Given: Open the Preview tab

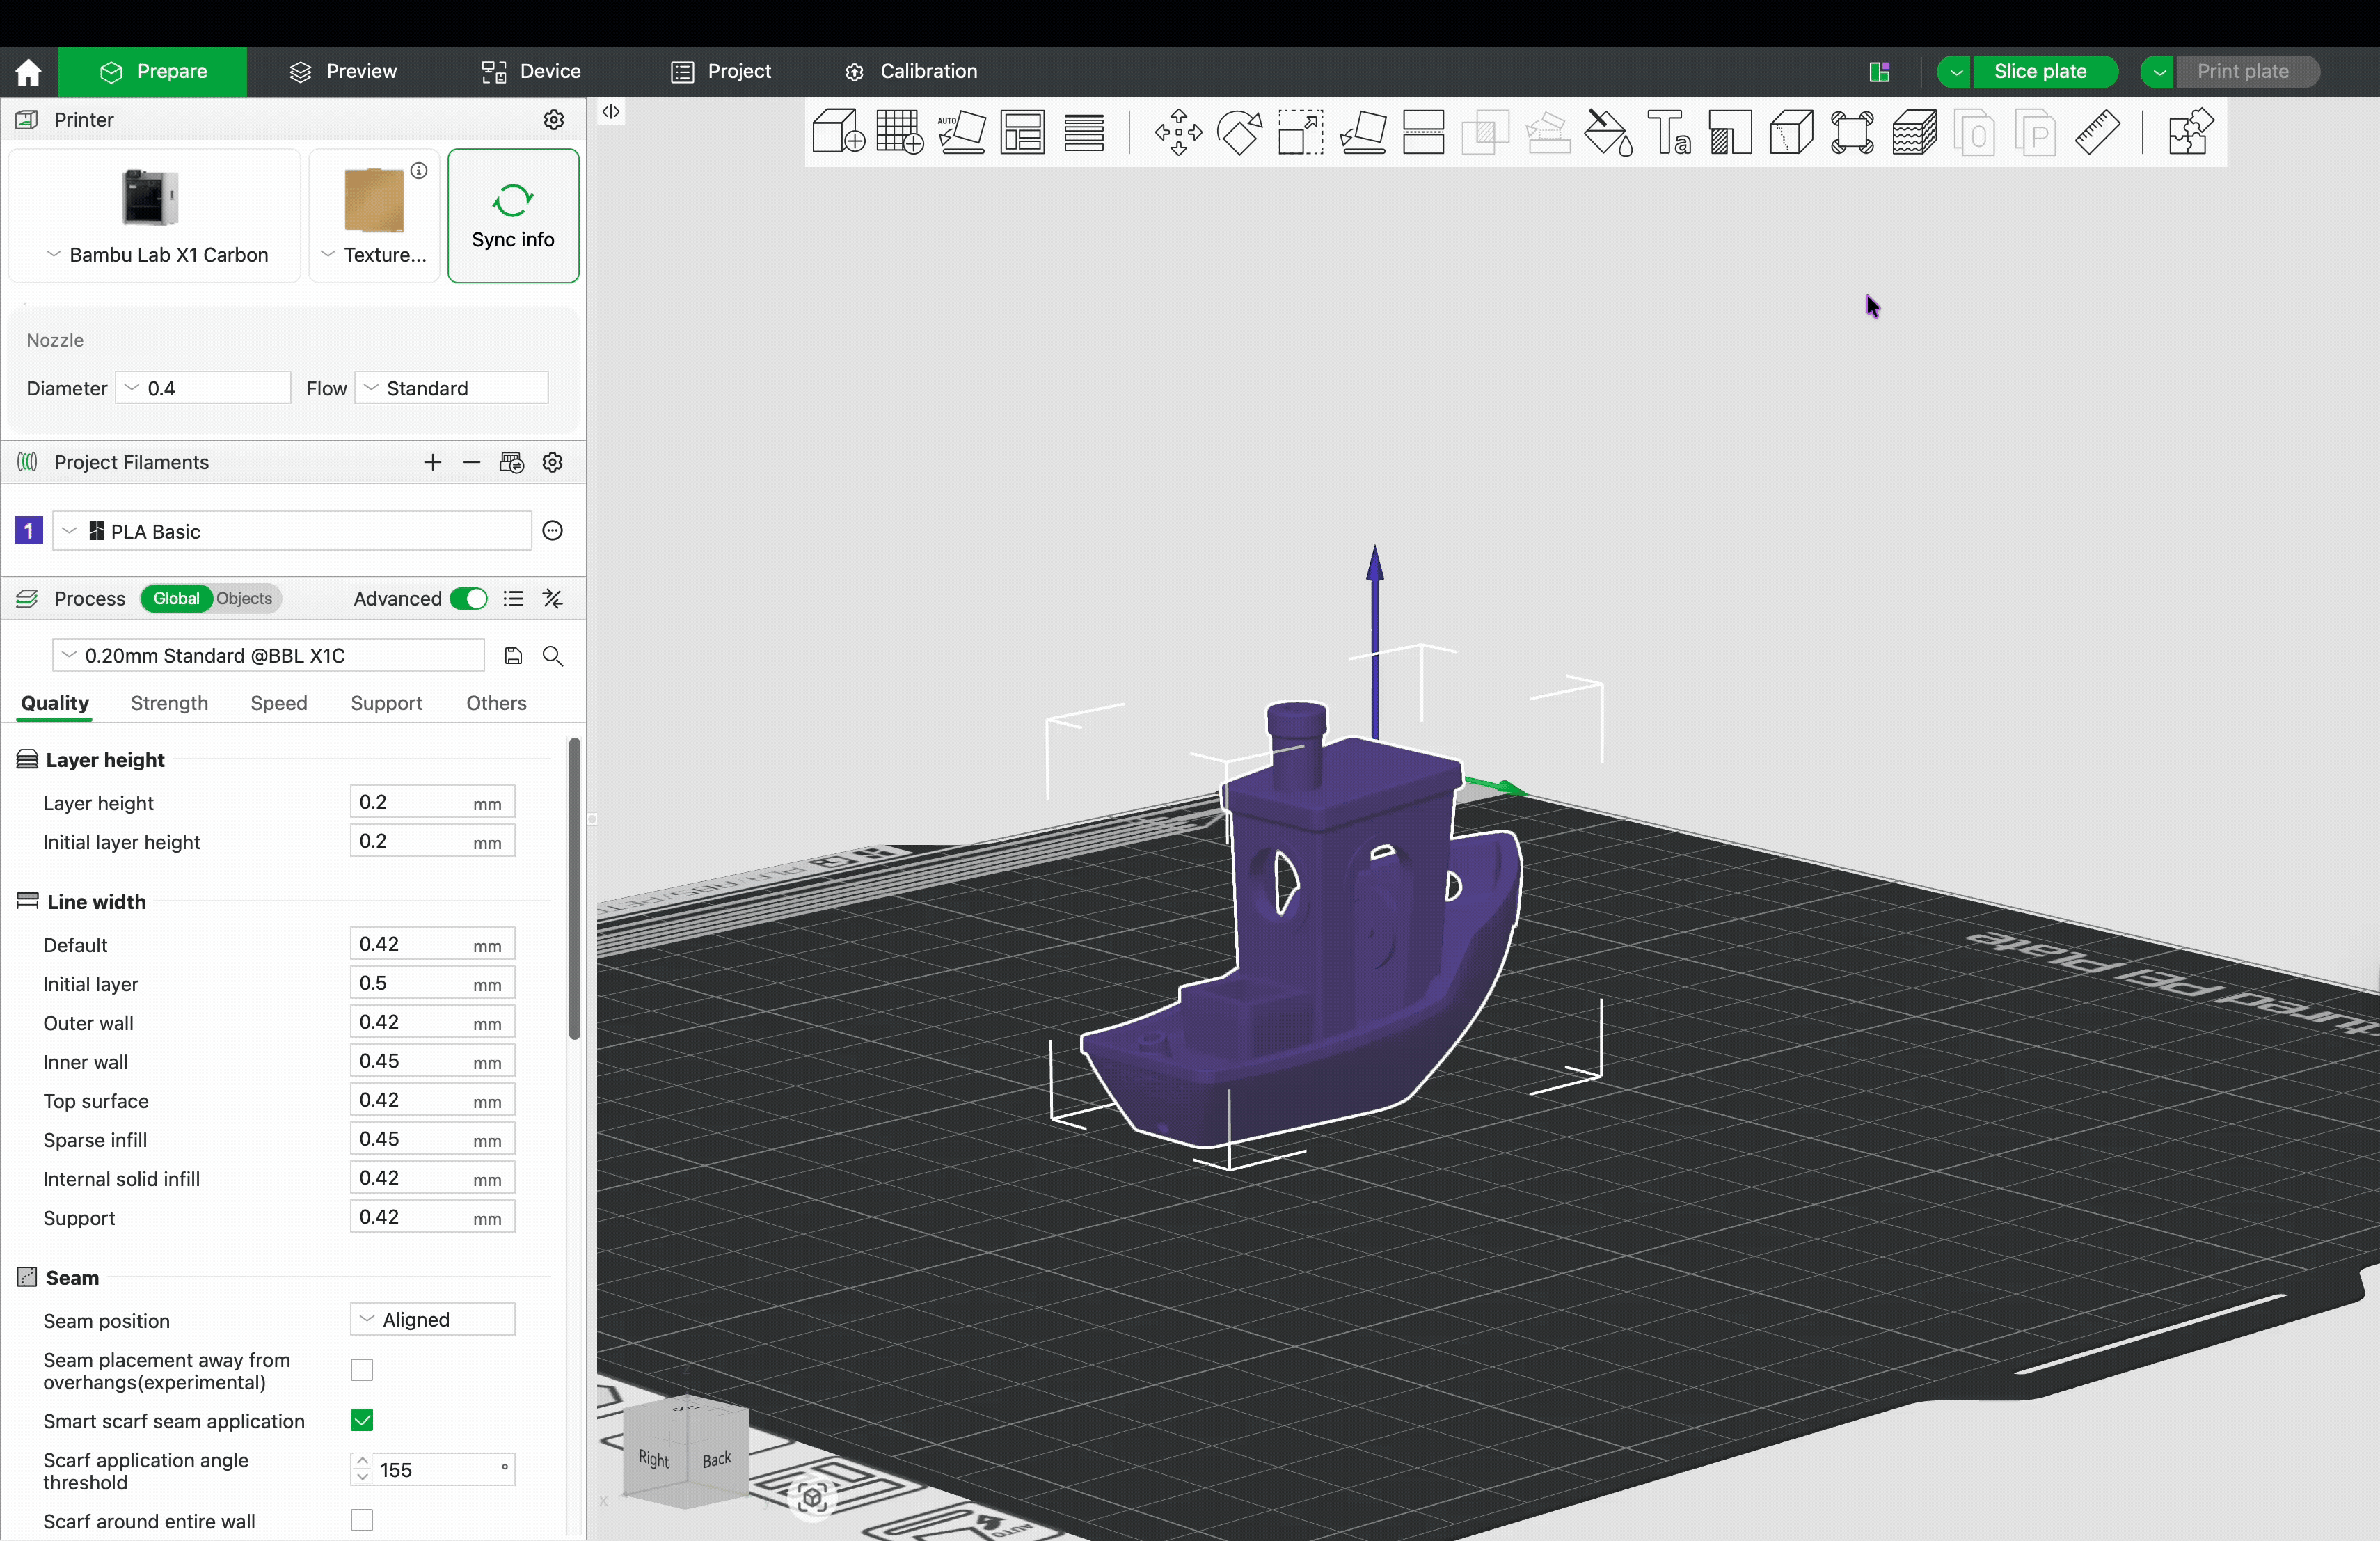Looking at the screenshot, I should [343, 71].
